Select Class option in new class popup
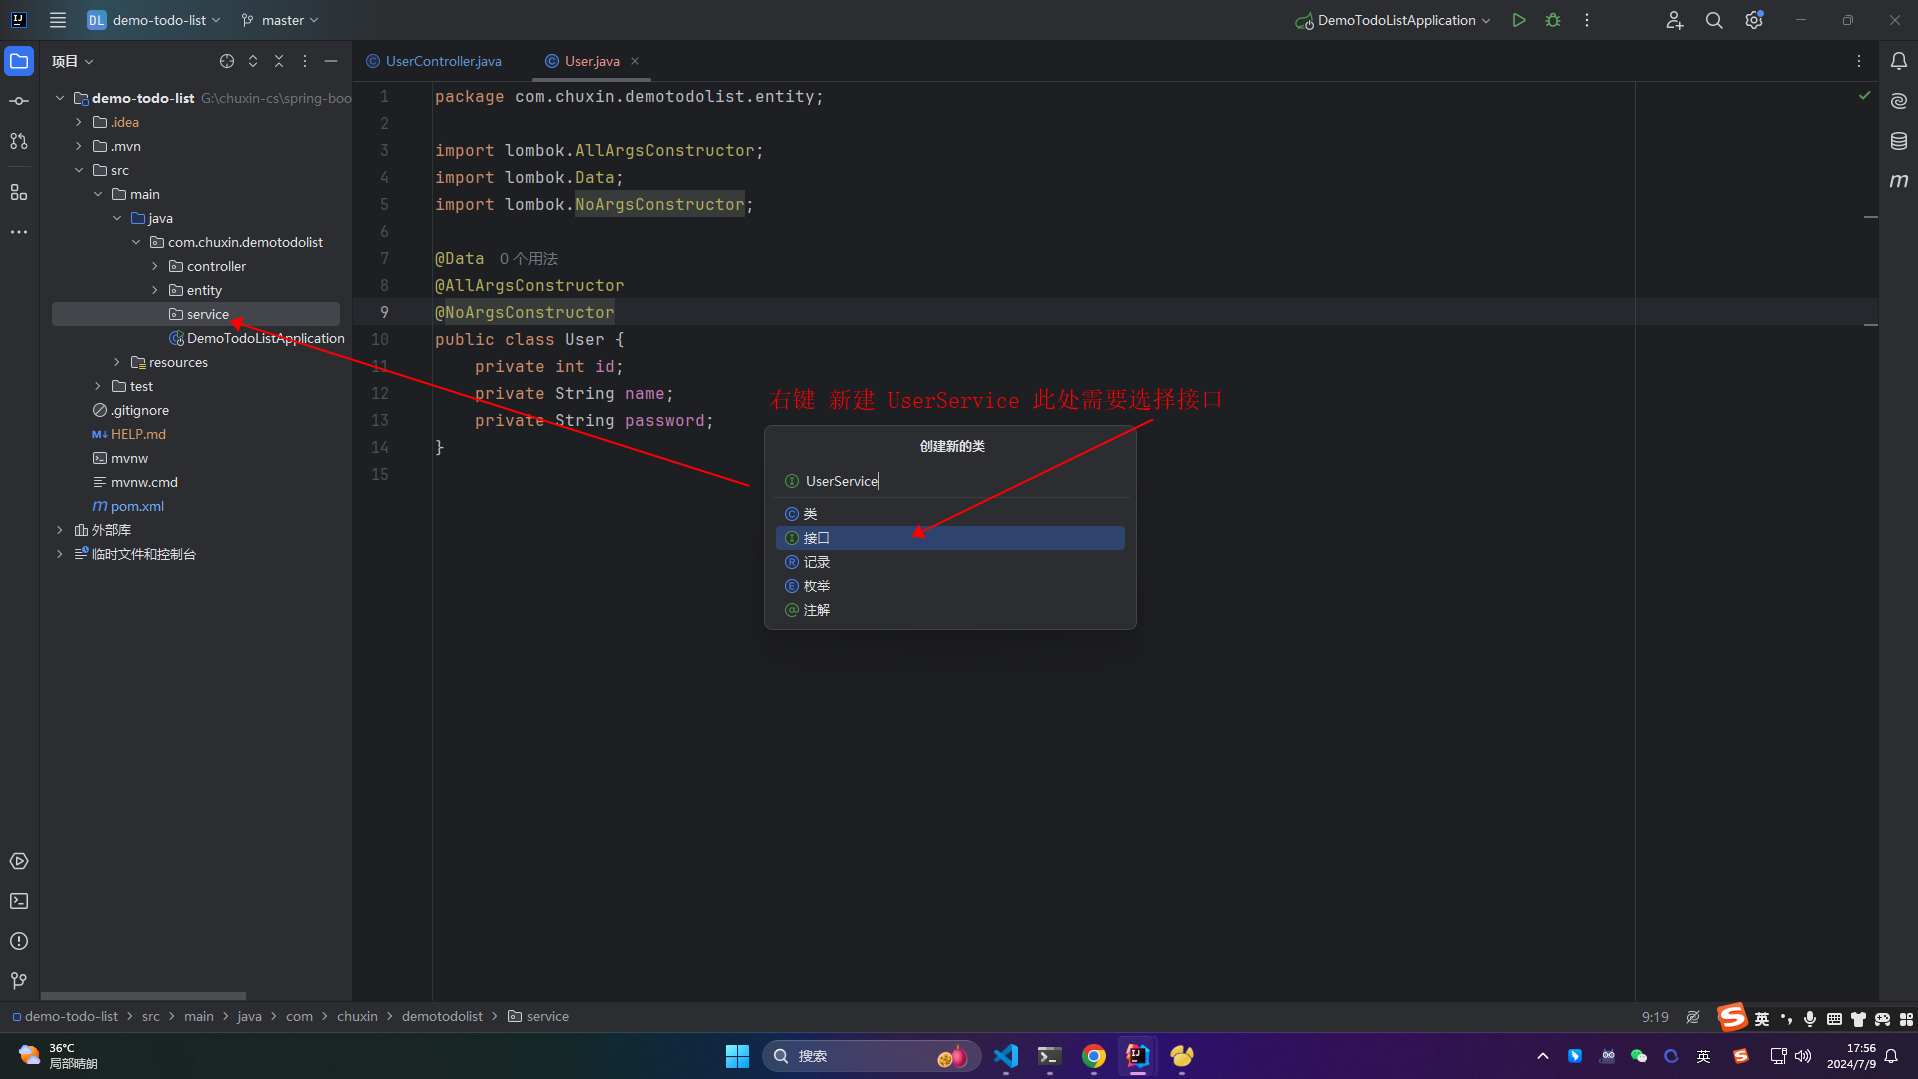 pyautogui.click(x=950, y=514)
